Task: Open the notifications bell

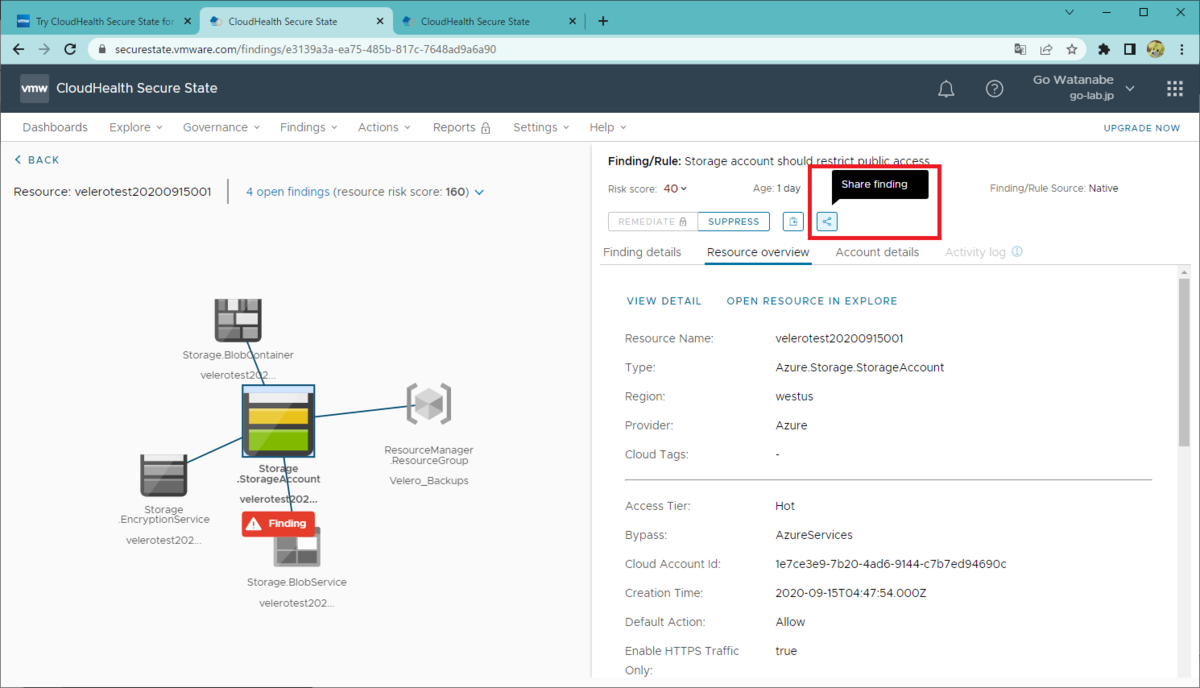Action: [x=946, y=88]
